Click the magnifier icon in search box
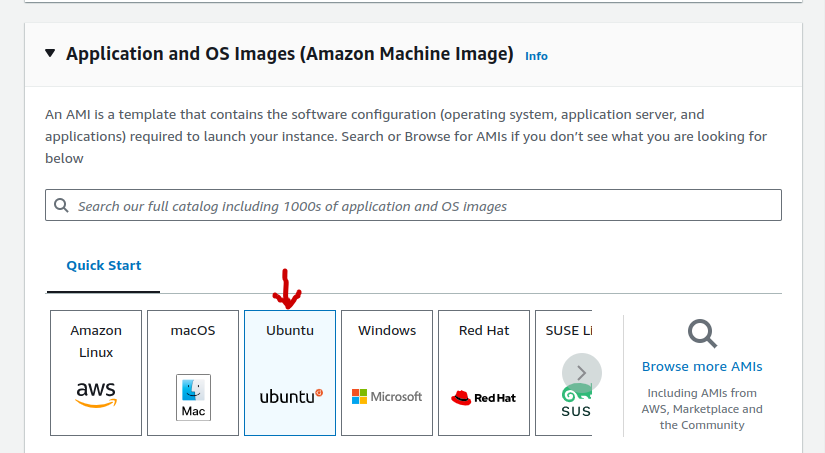This screenshot has width=825, height=453. point(61,205)
